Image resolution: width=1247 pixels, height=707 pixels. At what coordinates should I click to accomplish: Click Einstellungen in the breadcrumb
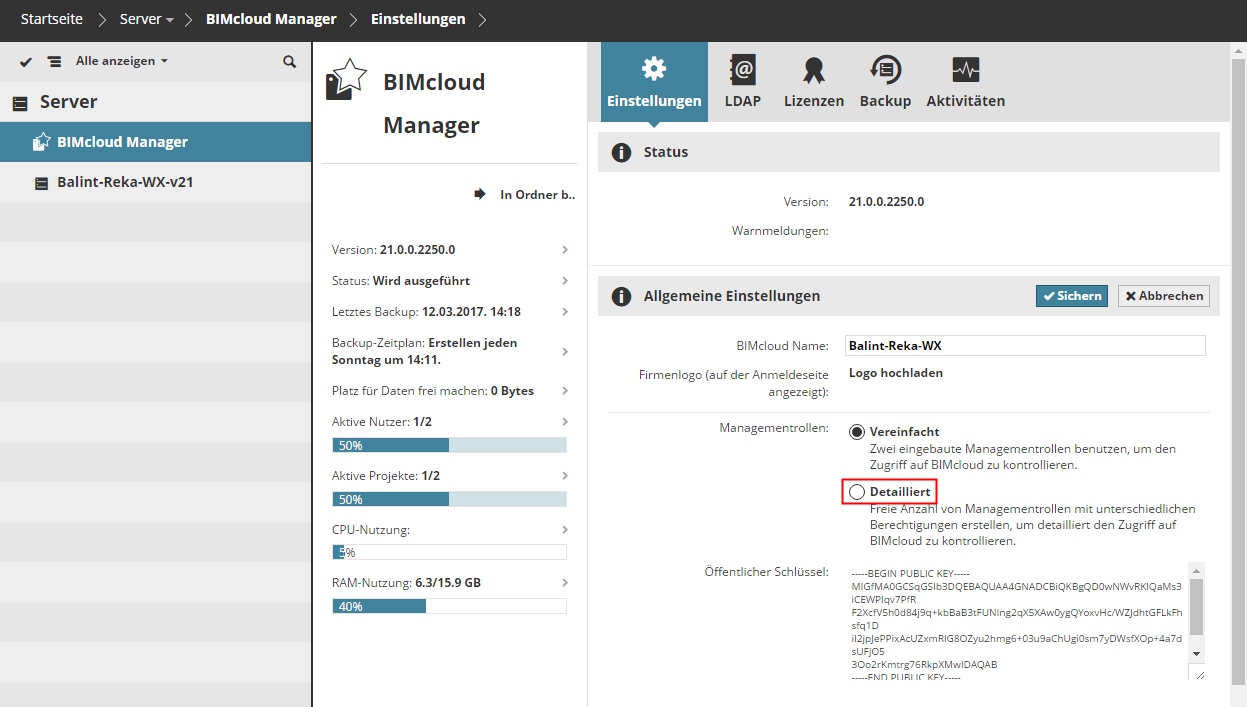[x=418, y=19]
